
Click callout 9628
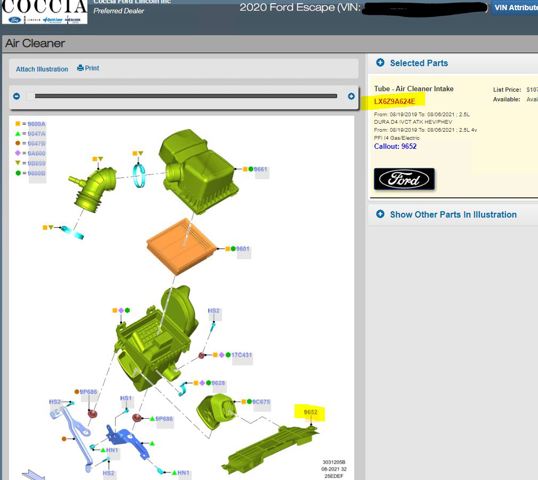[218, 383]
